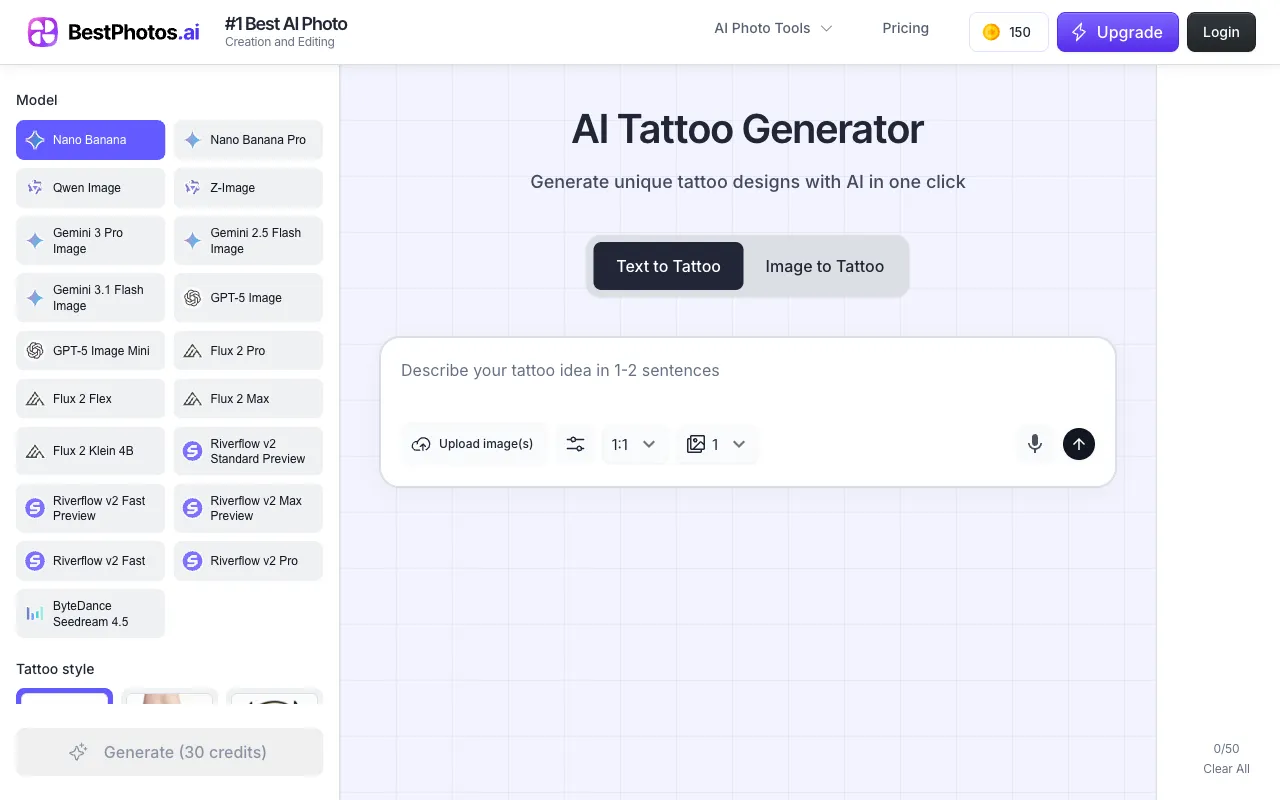
Task: Select the Gemini 2.5 Flash Image model
Action: [248, 241]
